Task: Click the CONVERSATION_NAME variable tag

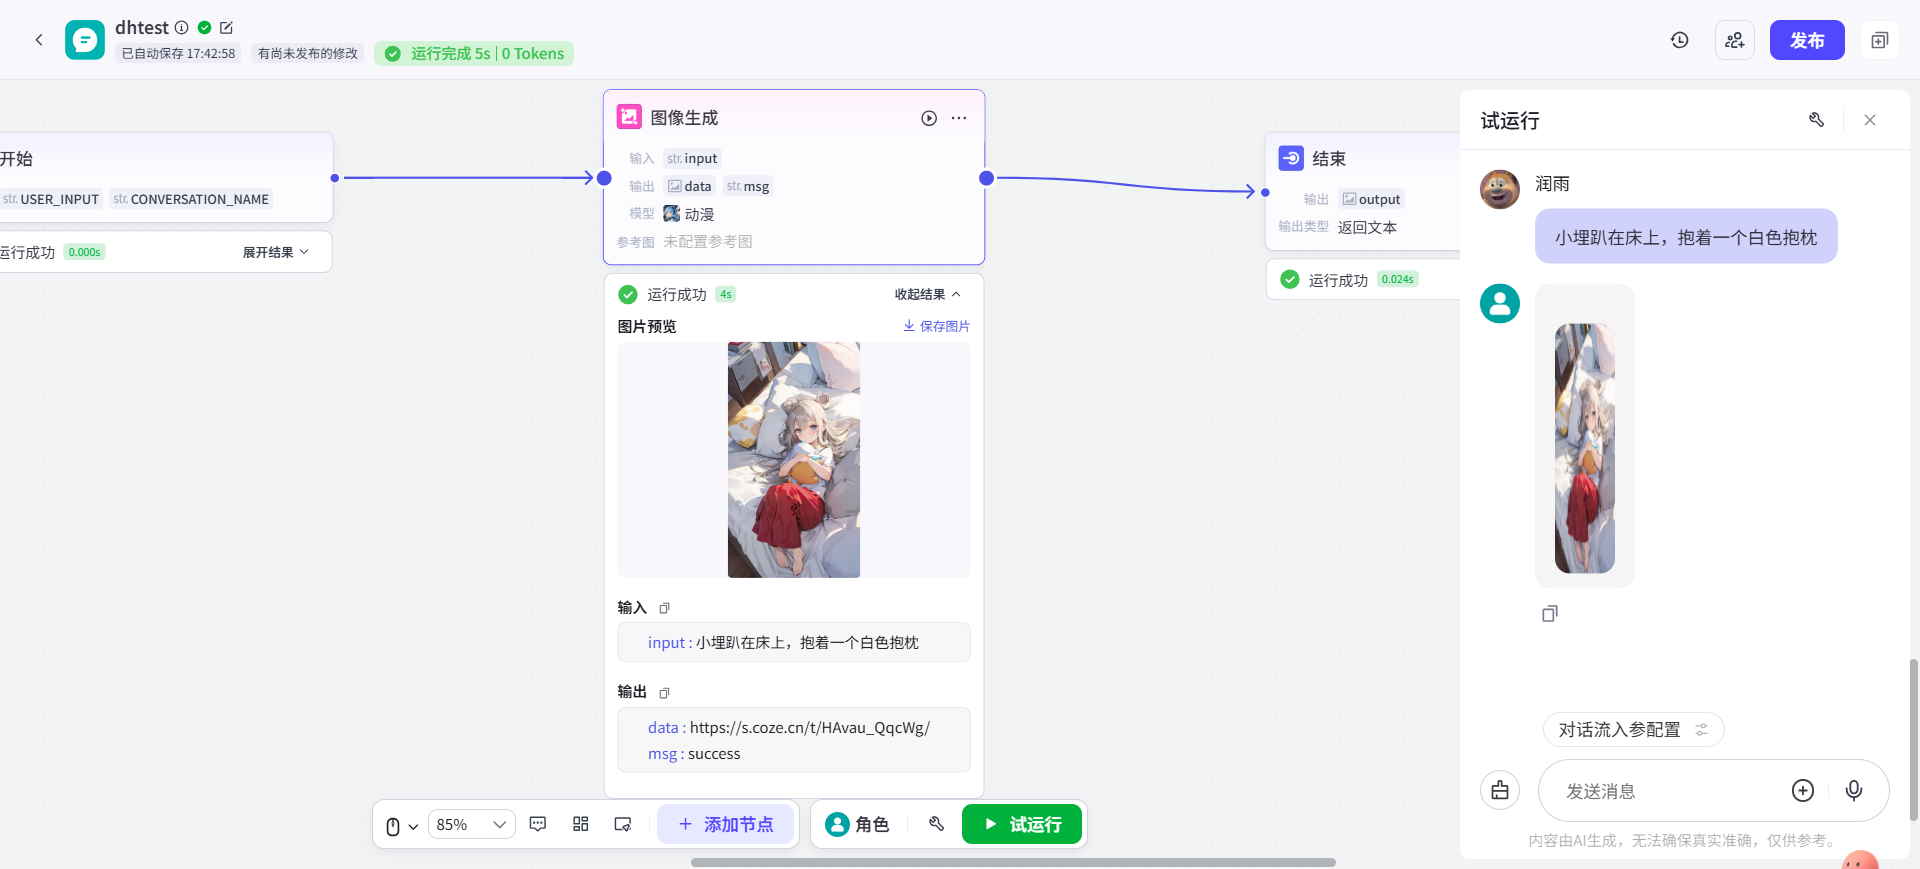Action: pyautogui.click(x=191, y=199)
